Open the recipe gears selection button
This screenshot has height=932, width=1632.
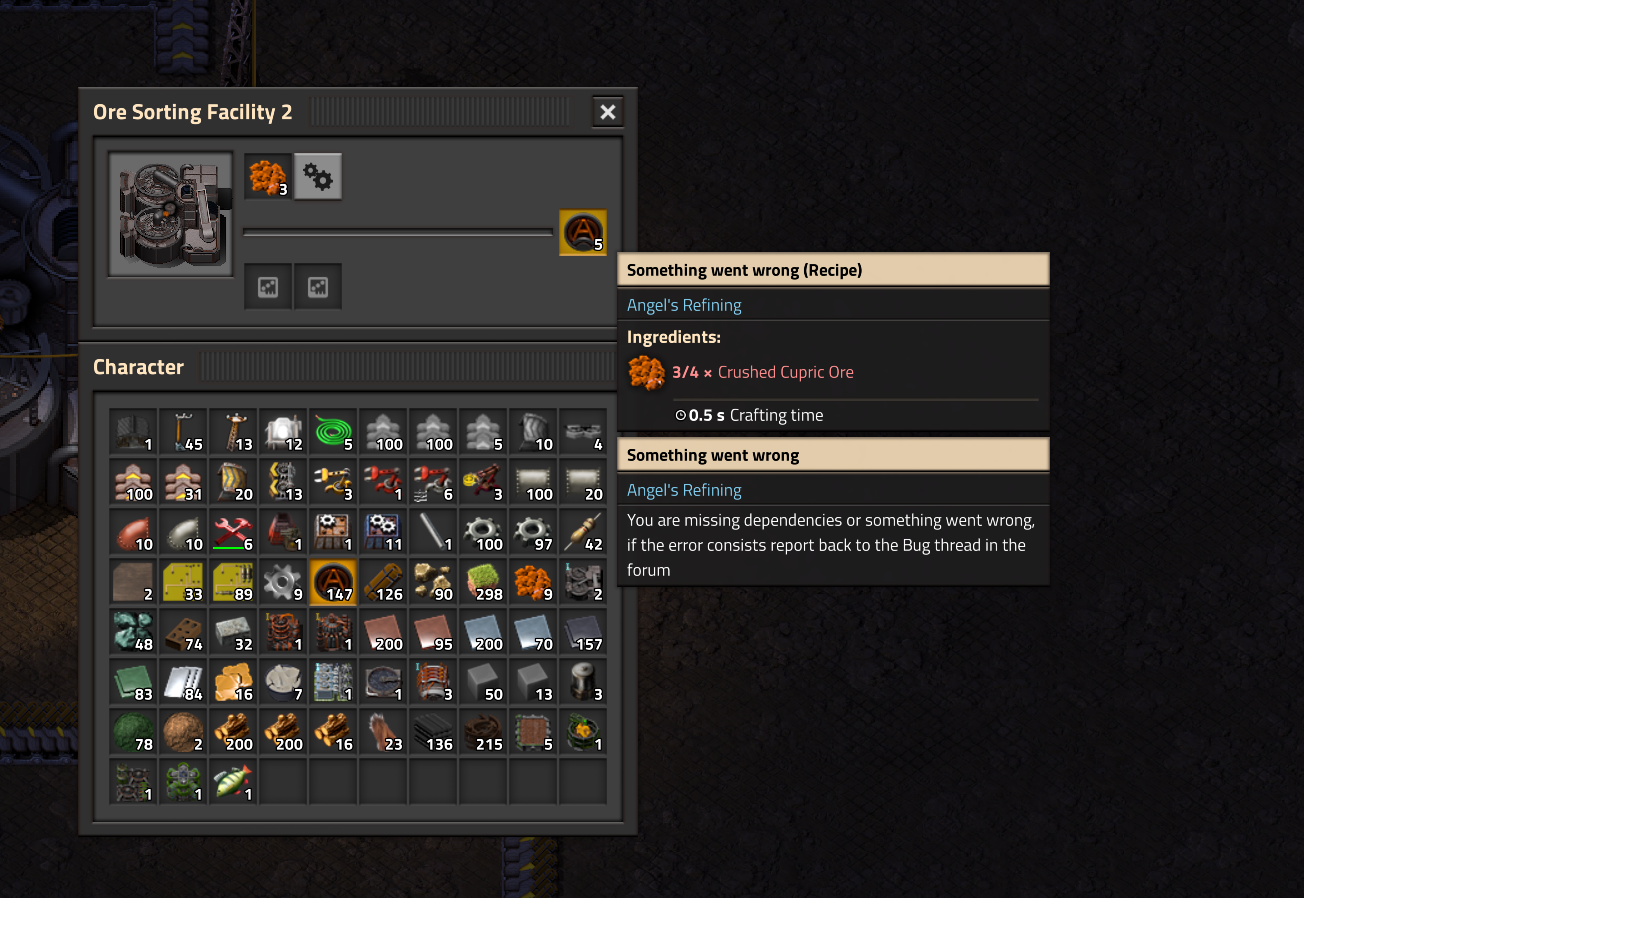(x=318, y=177)
